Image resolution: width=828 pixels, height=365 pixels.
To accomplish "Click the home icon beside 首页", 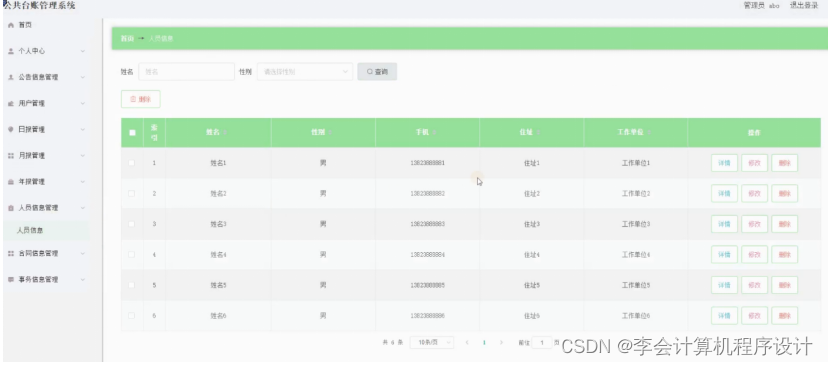I will [x=11, y=25].
